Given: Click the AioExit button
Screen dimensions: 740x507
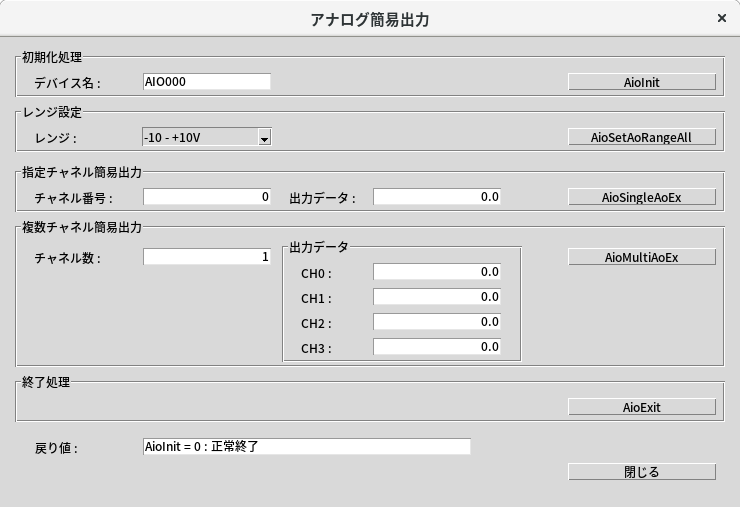Looking at the screenshot, I should [641, 407].
